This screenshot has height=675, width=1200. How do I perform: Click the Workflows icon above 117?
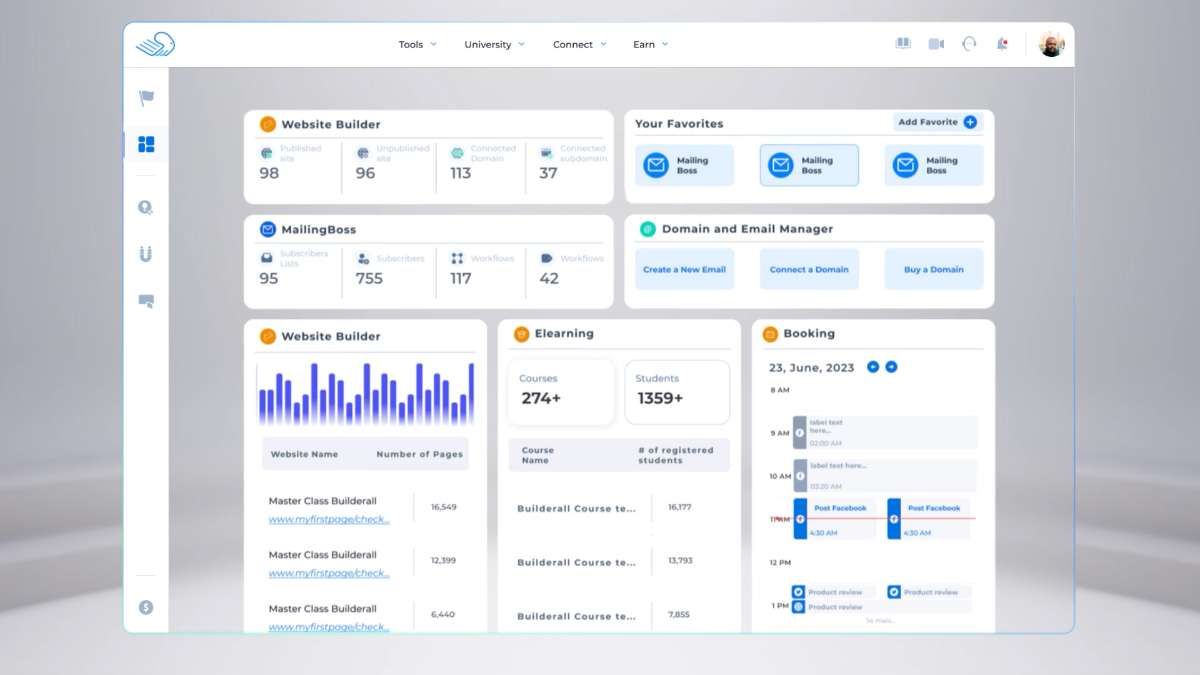pos(457,258)
